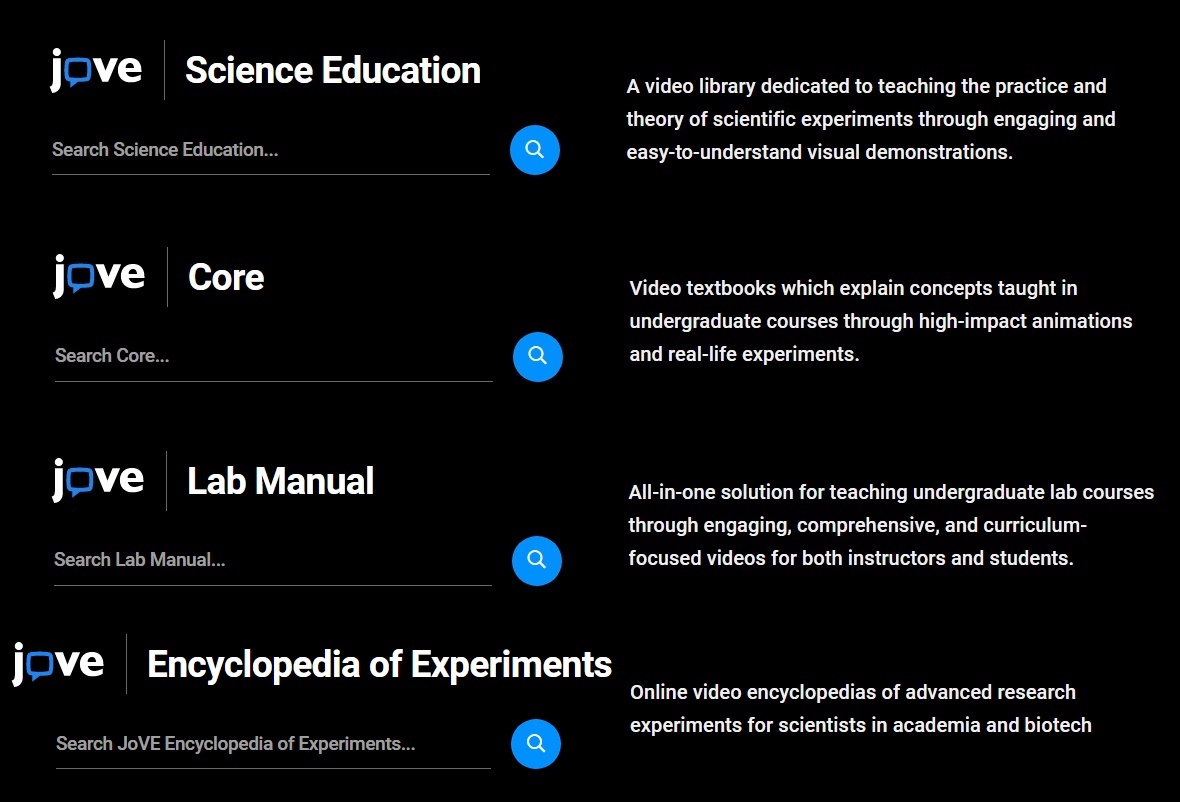The image size is (1180, 802).
Task: Click the online video encyclopedias description text
Action: pos(860,709)
